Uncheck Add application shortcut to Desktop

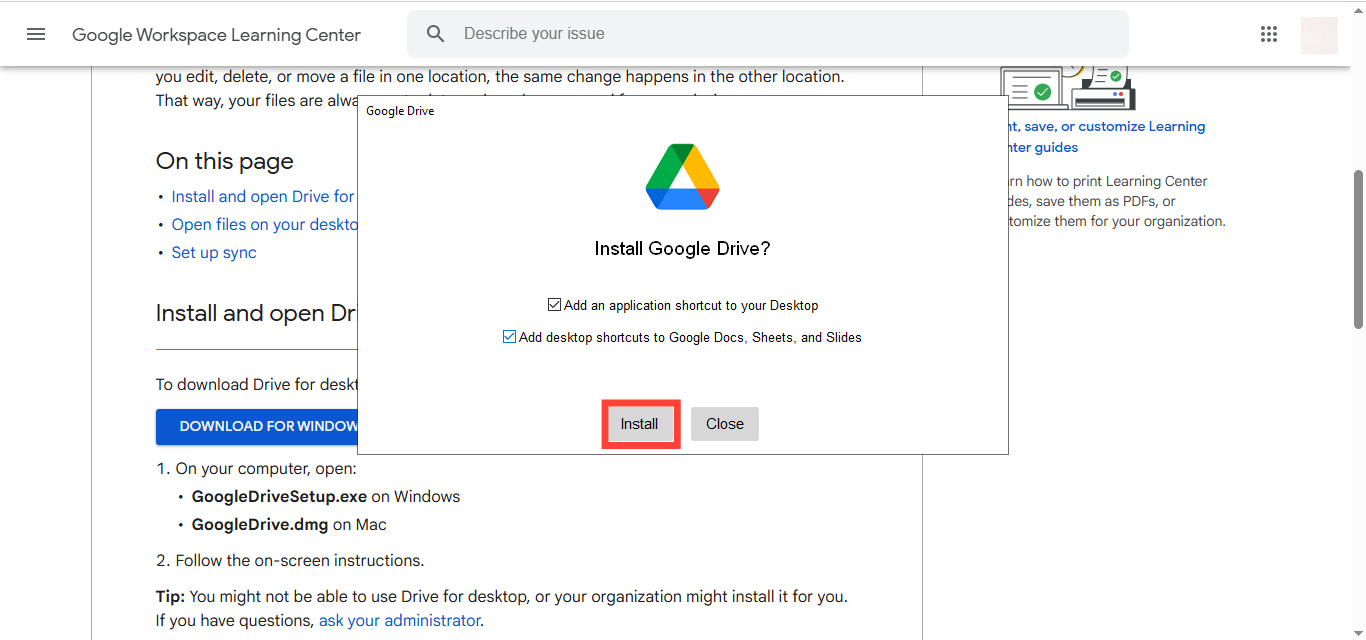tap(554, 305)
